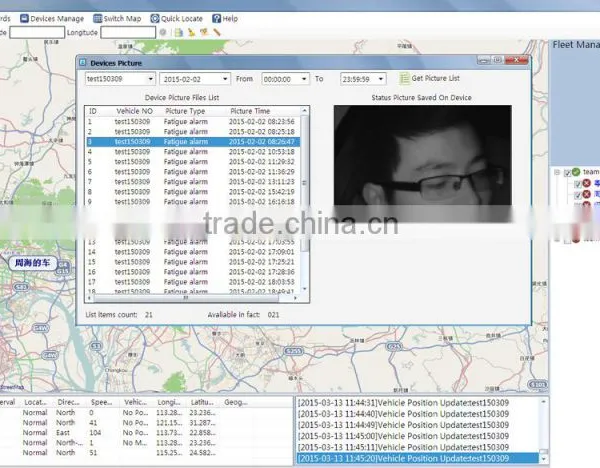Select the ruler measure tool icon
Screen dimensions: 600x468
(217, 32)
